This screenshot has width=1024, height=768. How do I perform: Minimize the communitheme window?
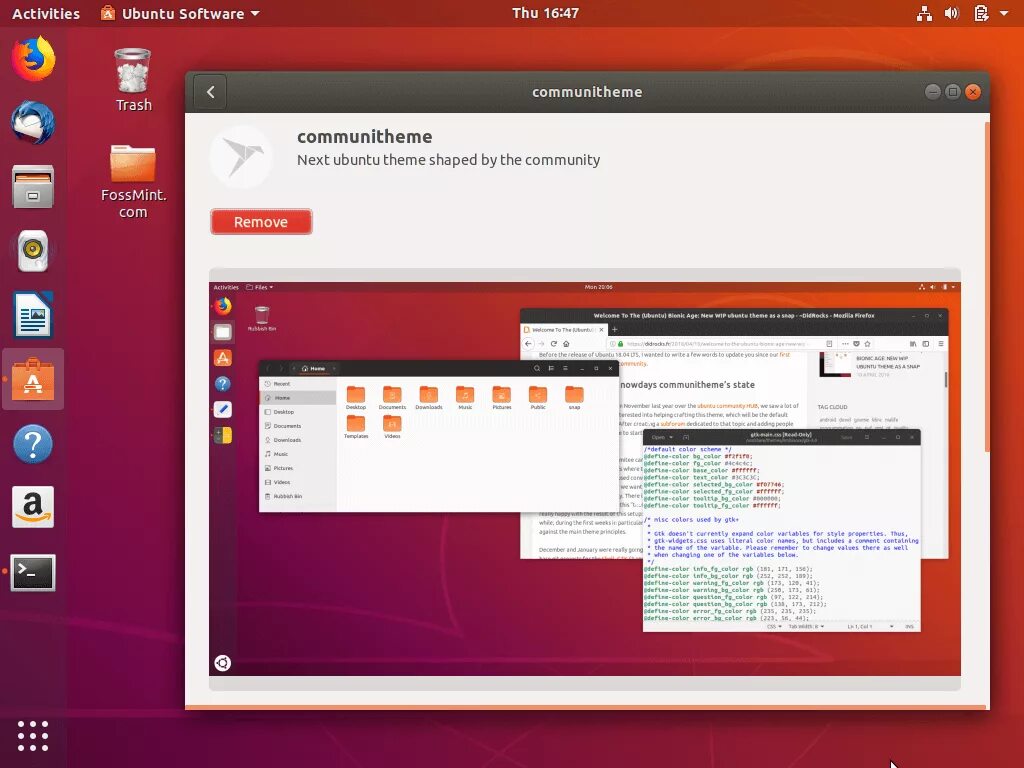click(933, 92)
